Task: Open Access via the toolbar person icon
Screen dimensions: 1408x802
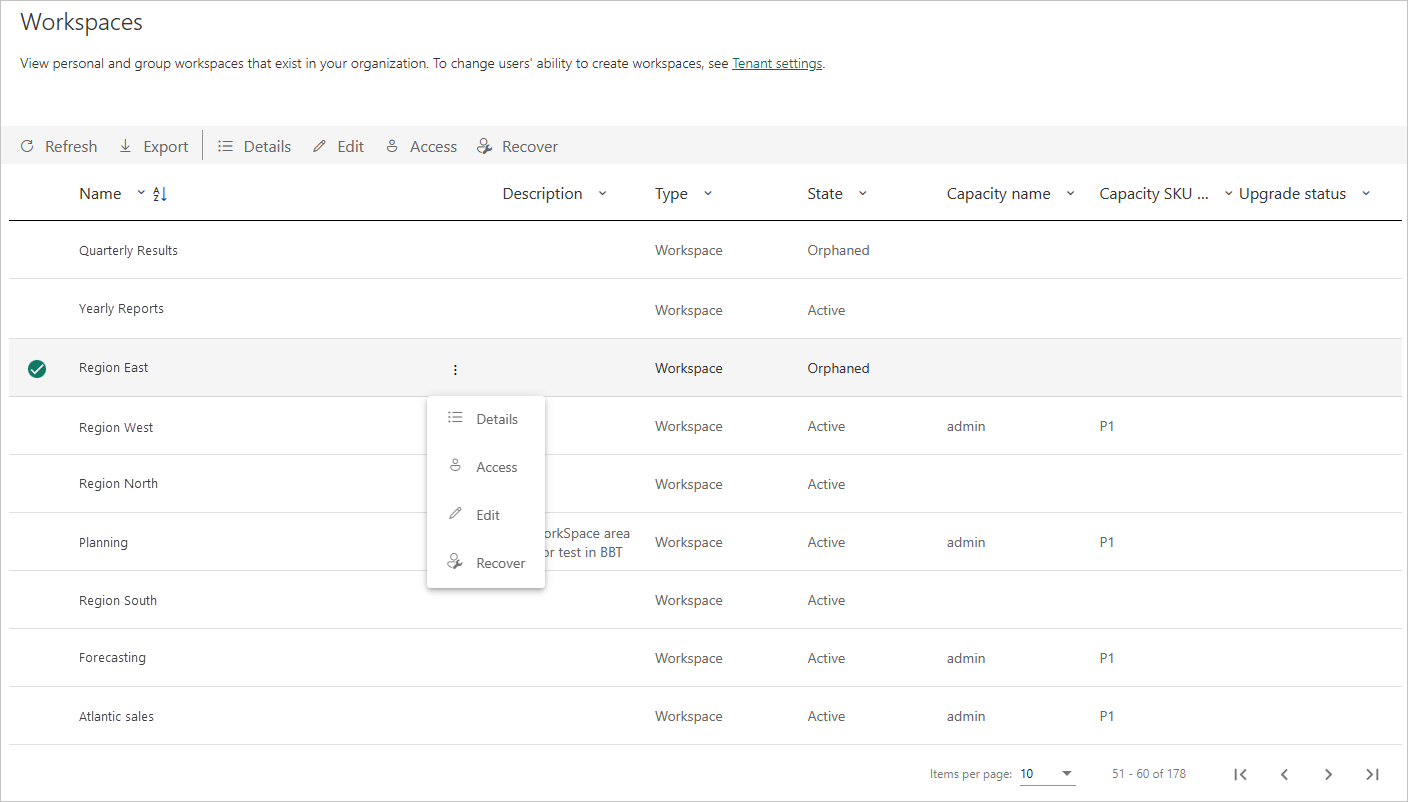Action: coord(391,146)
